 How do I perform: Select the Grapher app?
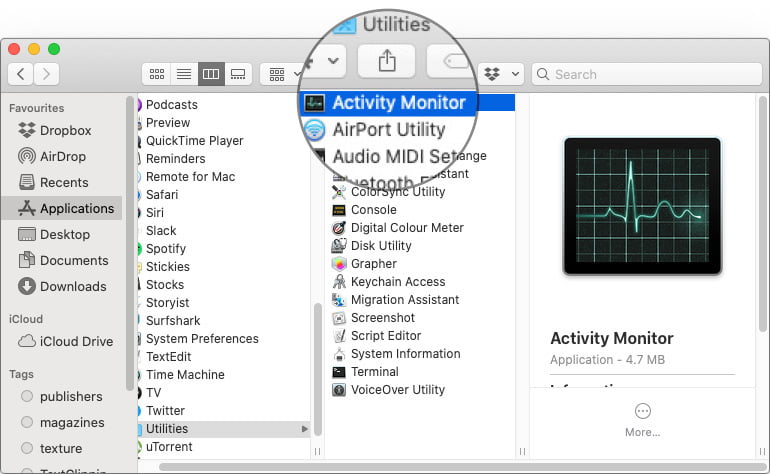click(x=373, y=264)
